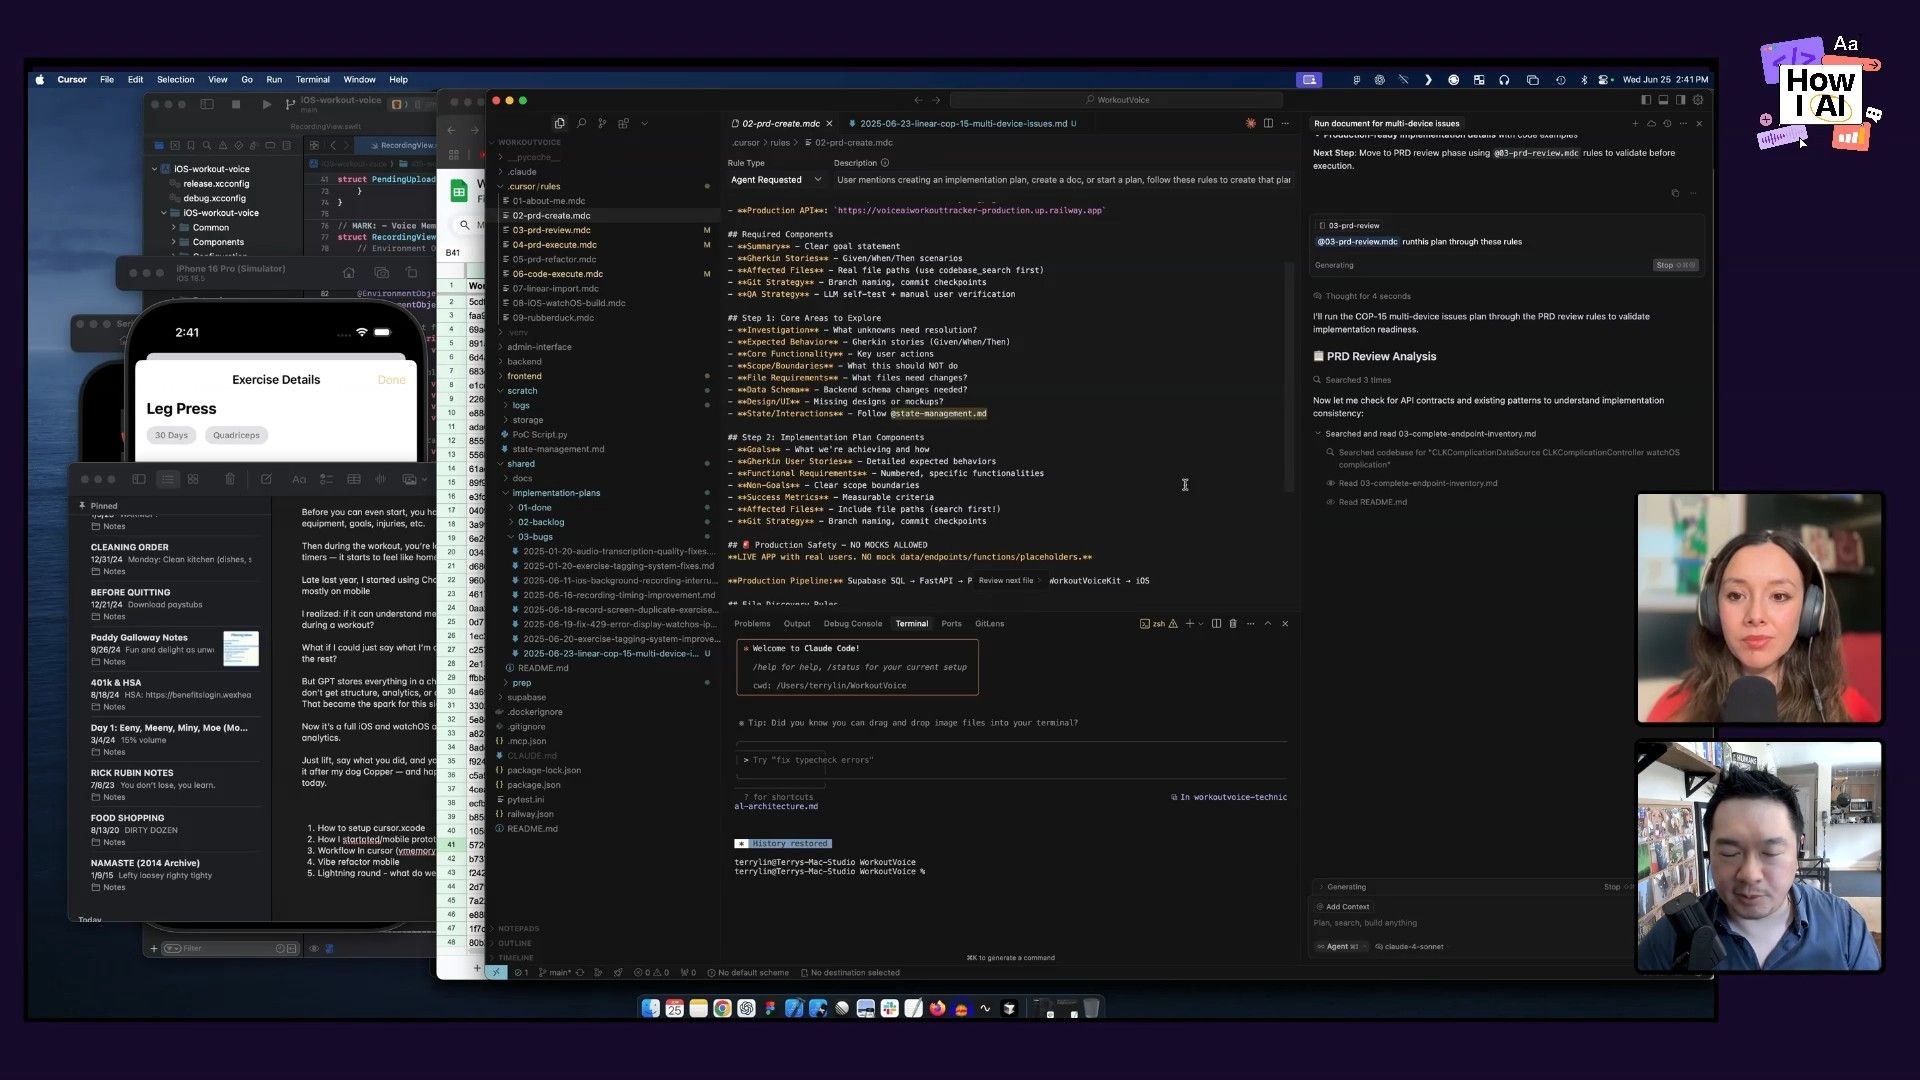Add a new terminal with the plus icon
The image size is (1920, 1080).
[x=1190, y=623]
